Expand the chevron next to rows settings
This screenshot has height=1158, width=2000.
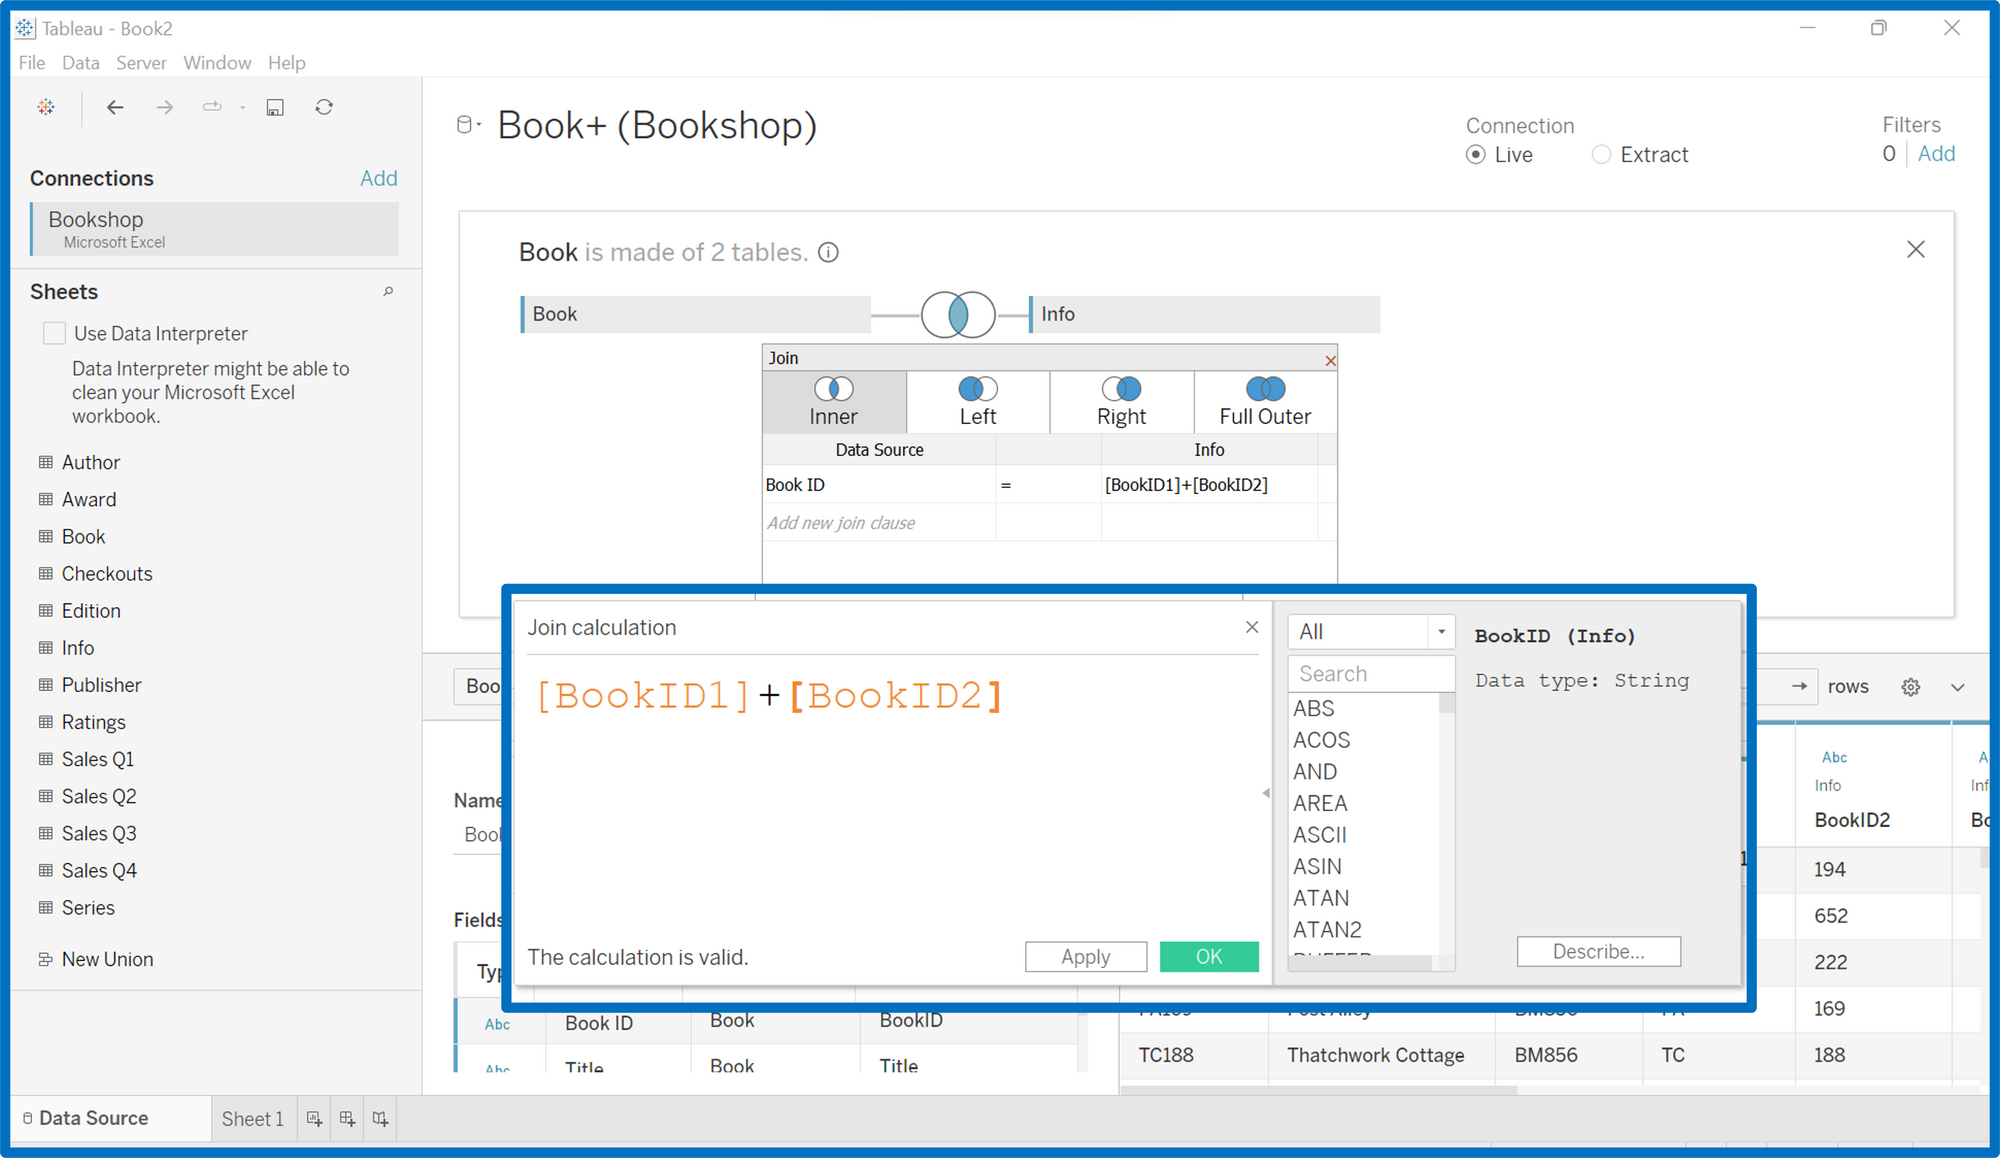click(x=1957, y=687)
